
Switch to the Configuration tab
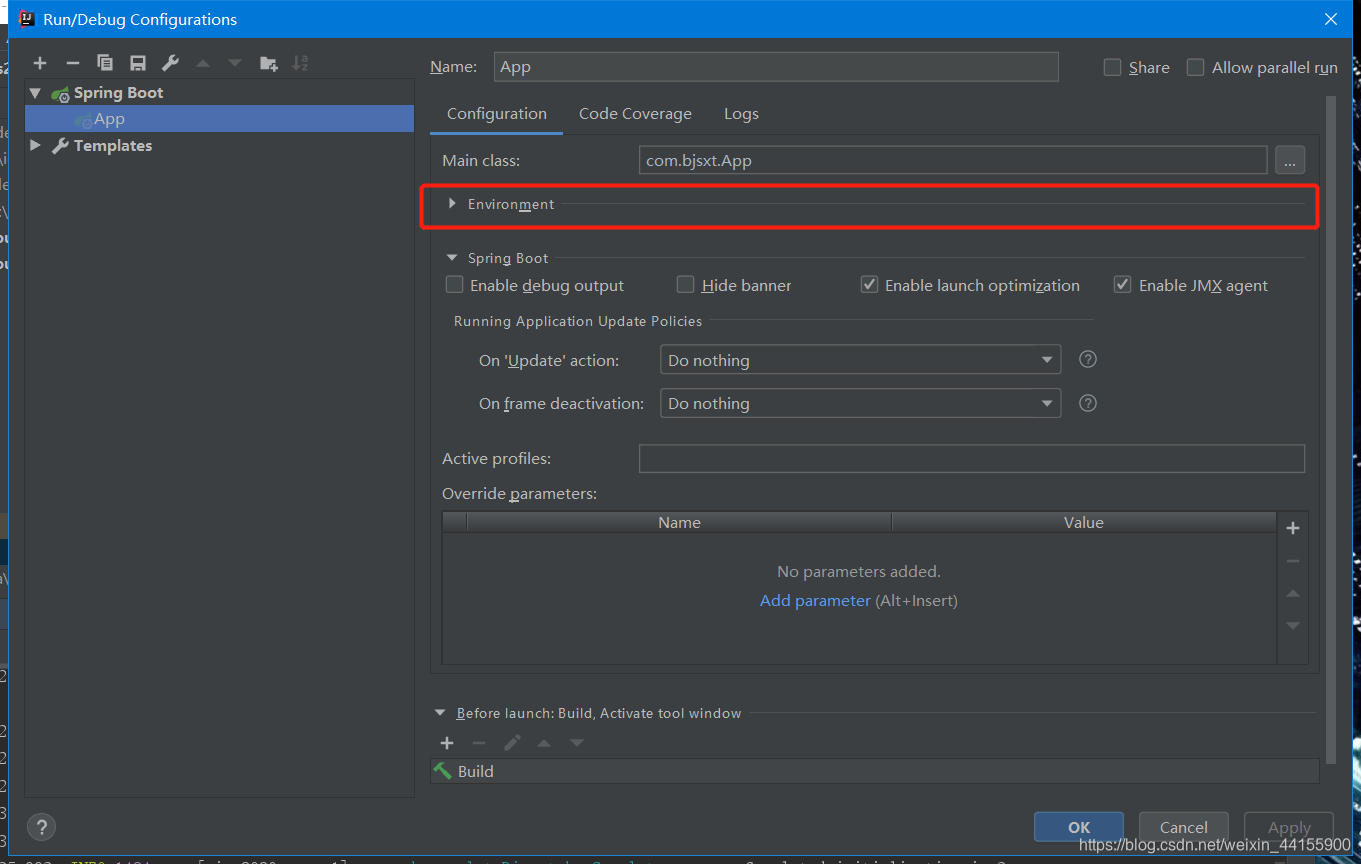(x=497, y=114)
